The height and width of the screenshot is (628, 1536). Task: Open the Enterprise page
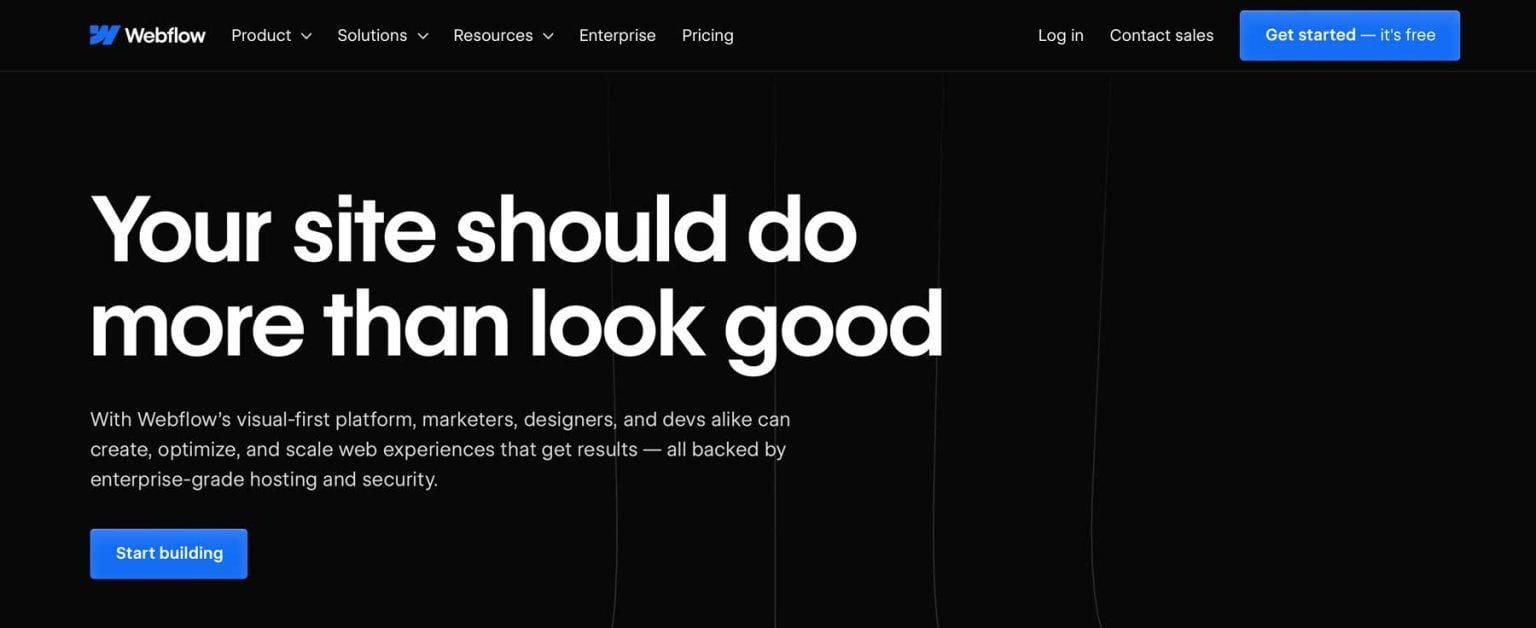pos(617,35)
